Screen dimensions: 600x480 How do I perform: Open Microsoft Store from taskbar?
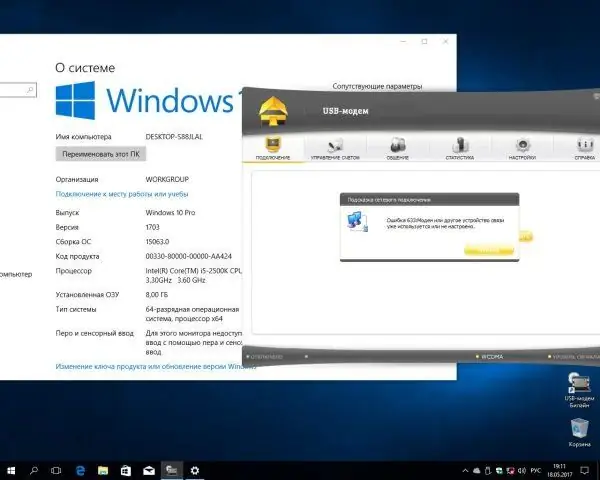126,470
